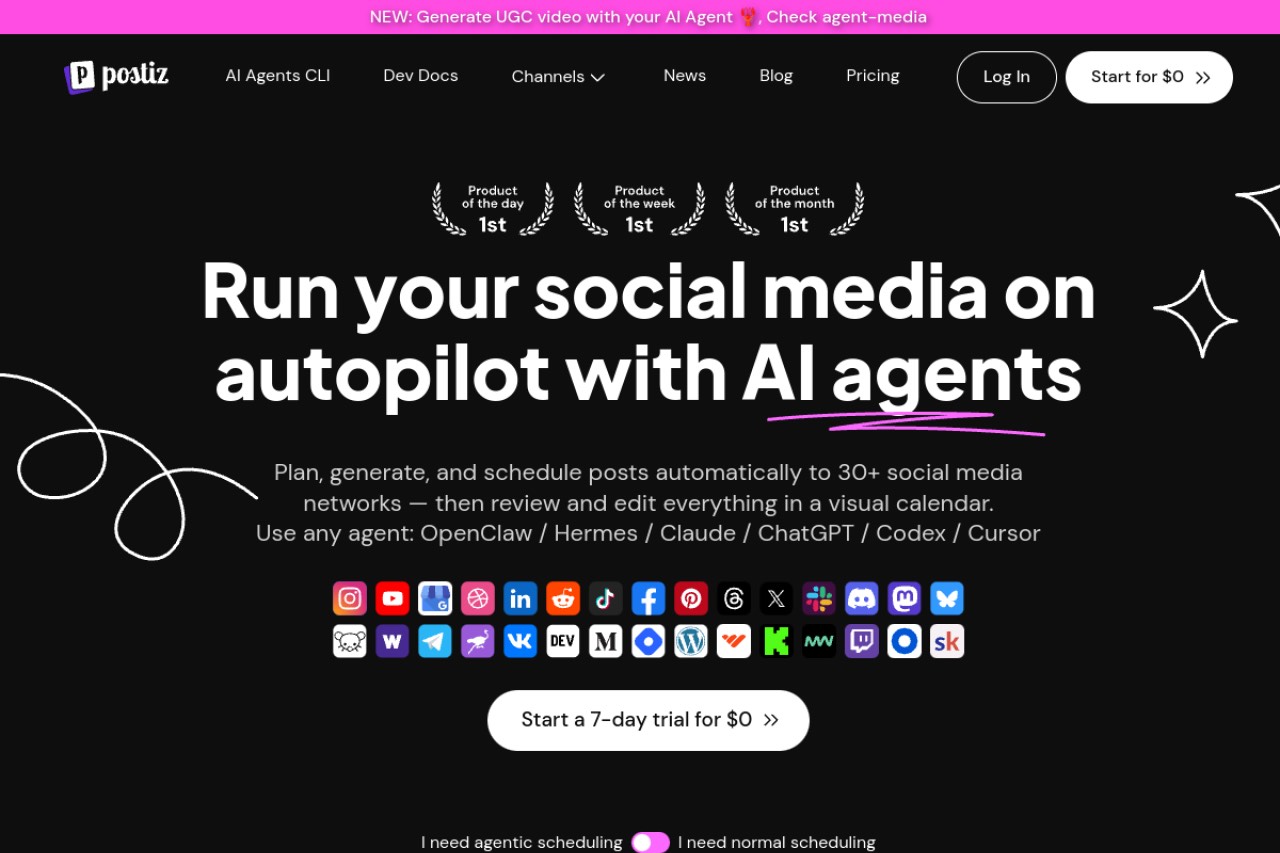Viewport: 1280px width, 853px height.
Task: Open the agent-media announcement banner
Action: [648, 17]
